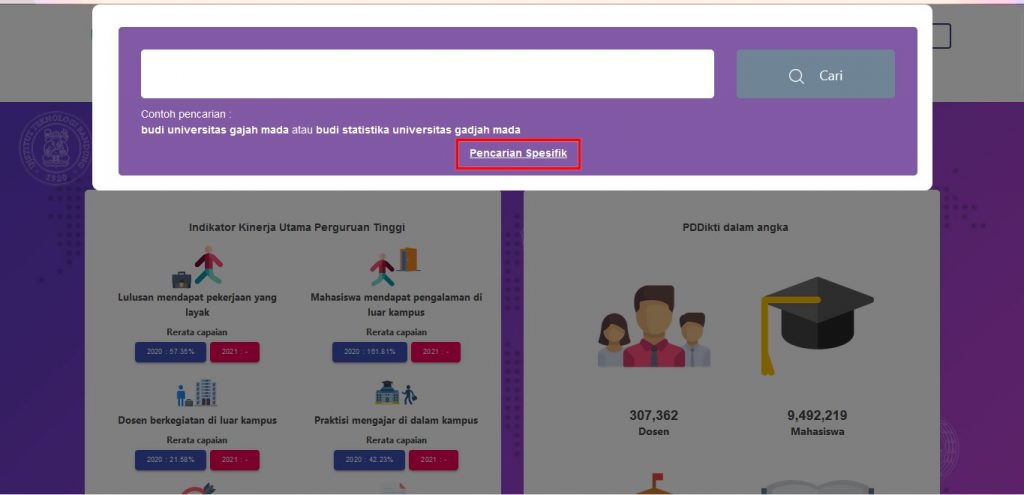This screenshot has width=1024, height=495.
Task: Click Indikator Kinerja Utama Perguruan Tinggi heading
Action: point(297,227)
